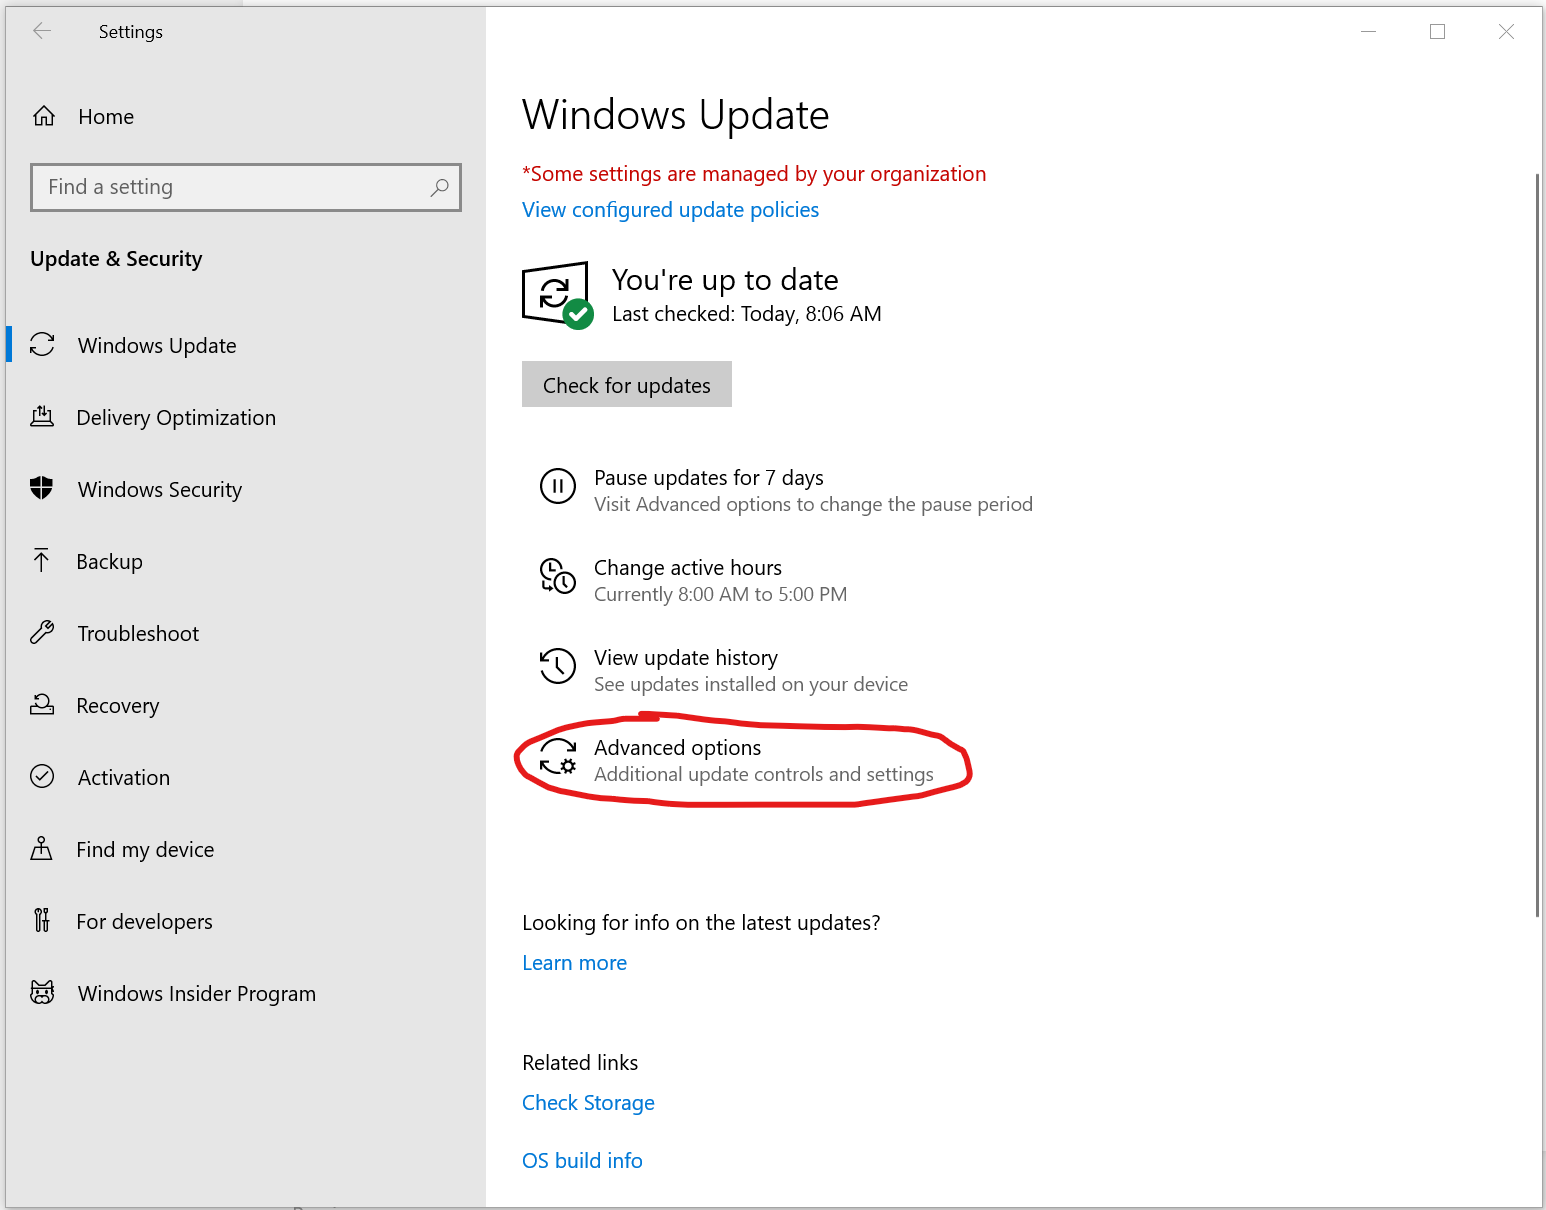Screen dimensions: 1546x1210
Task: Maximize the Settings window
Action: [x=1437, y=31]
